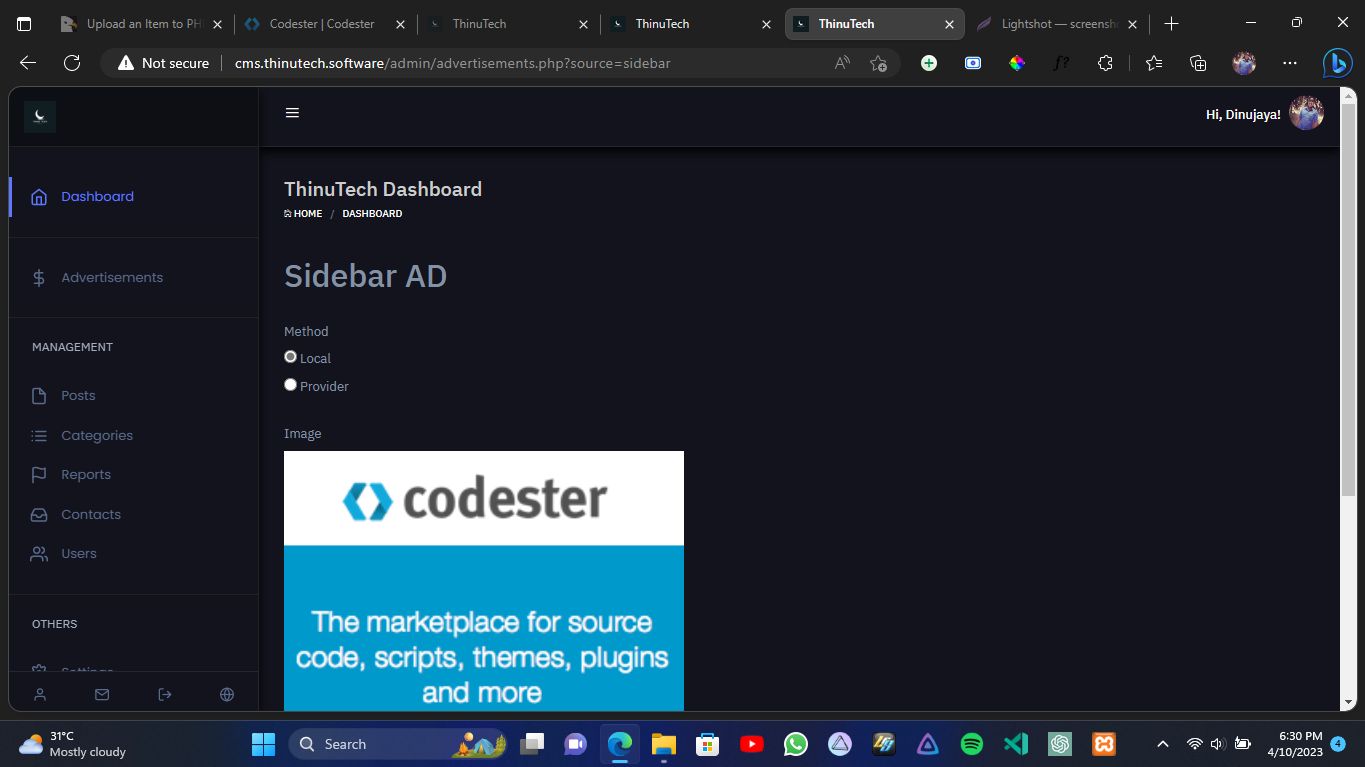The width and height of the screenshot is (1365, 767).
Task: Open the weather widget on taskbar
Action: pos(72,744)
